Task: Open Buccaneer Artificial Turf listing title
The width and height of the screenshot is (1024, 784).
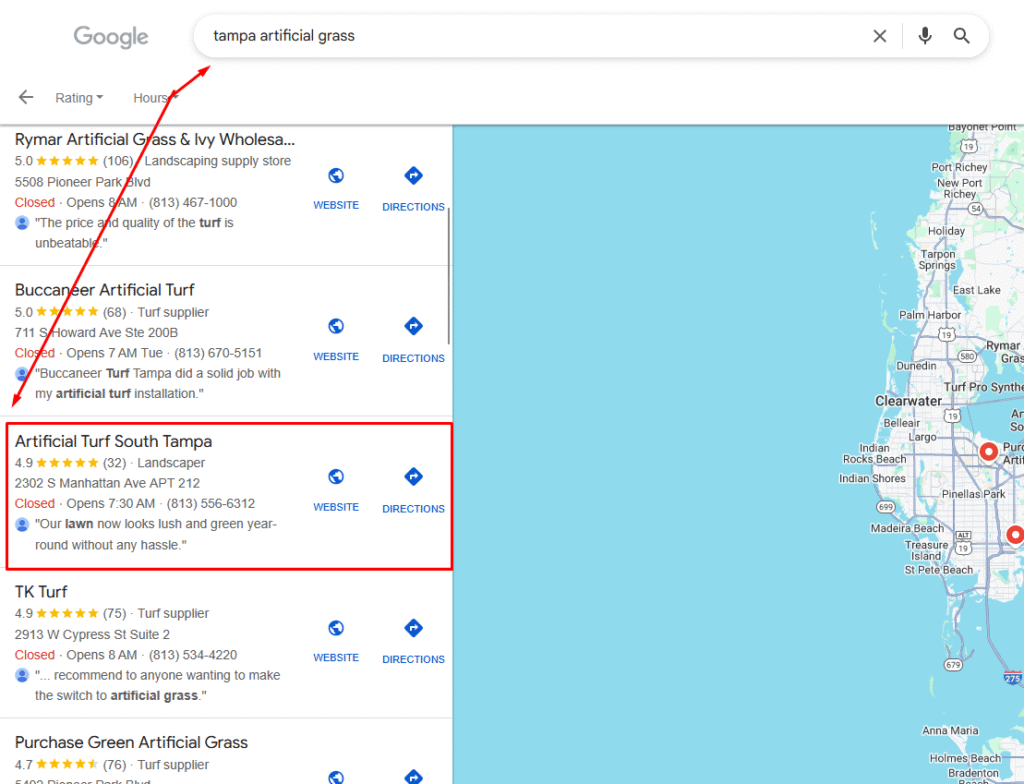Action: (104, 290)
